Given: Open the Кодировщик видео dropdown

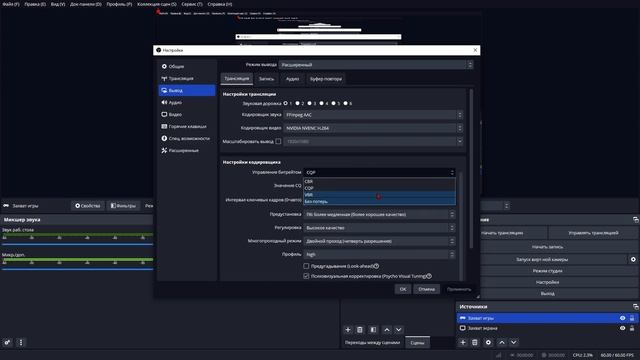Looking at the screenshot, I should pyautogui.click(x=373, y=128).
